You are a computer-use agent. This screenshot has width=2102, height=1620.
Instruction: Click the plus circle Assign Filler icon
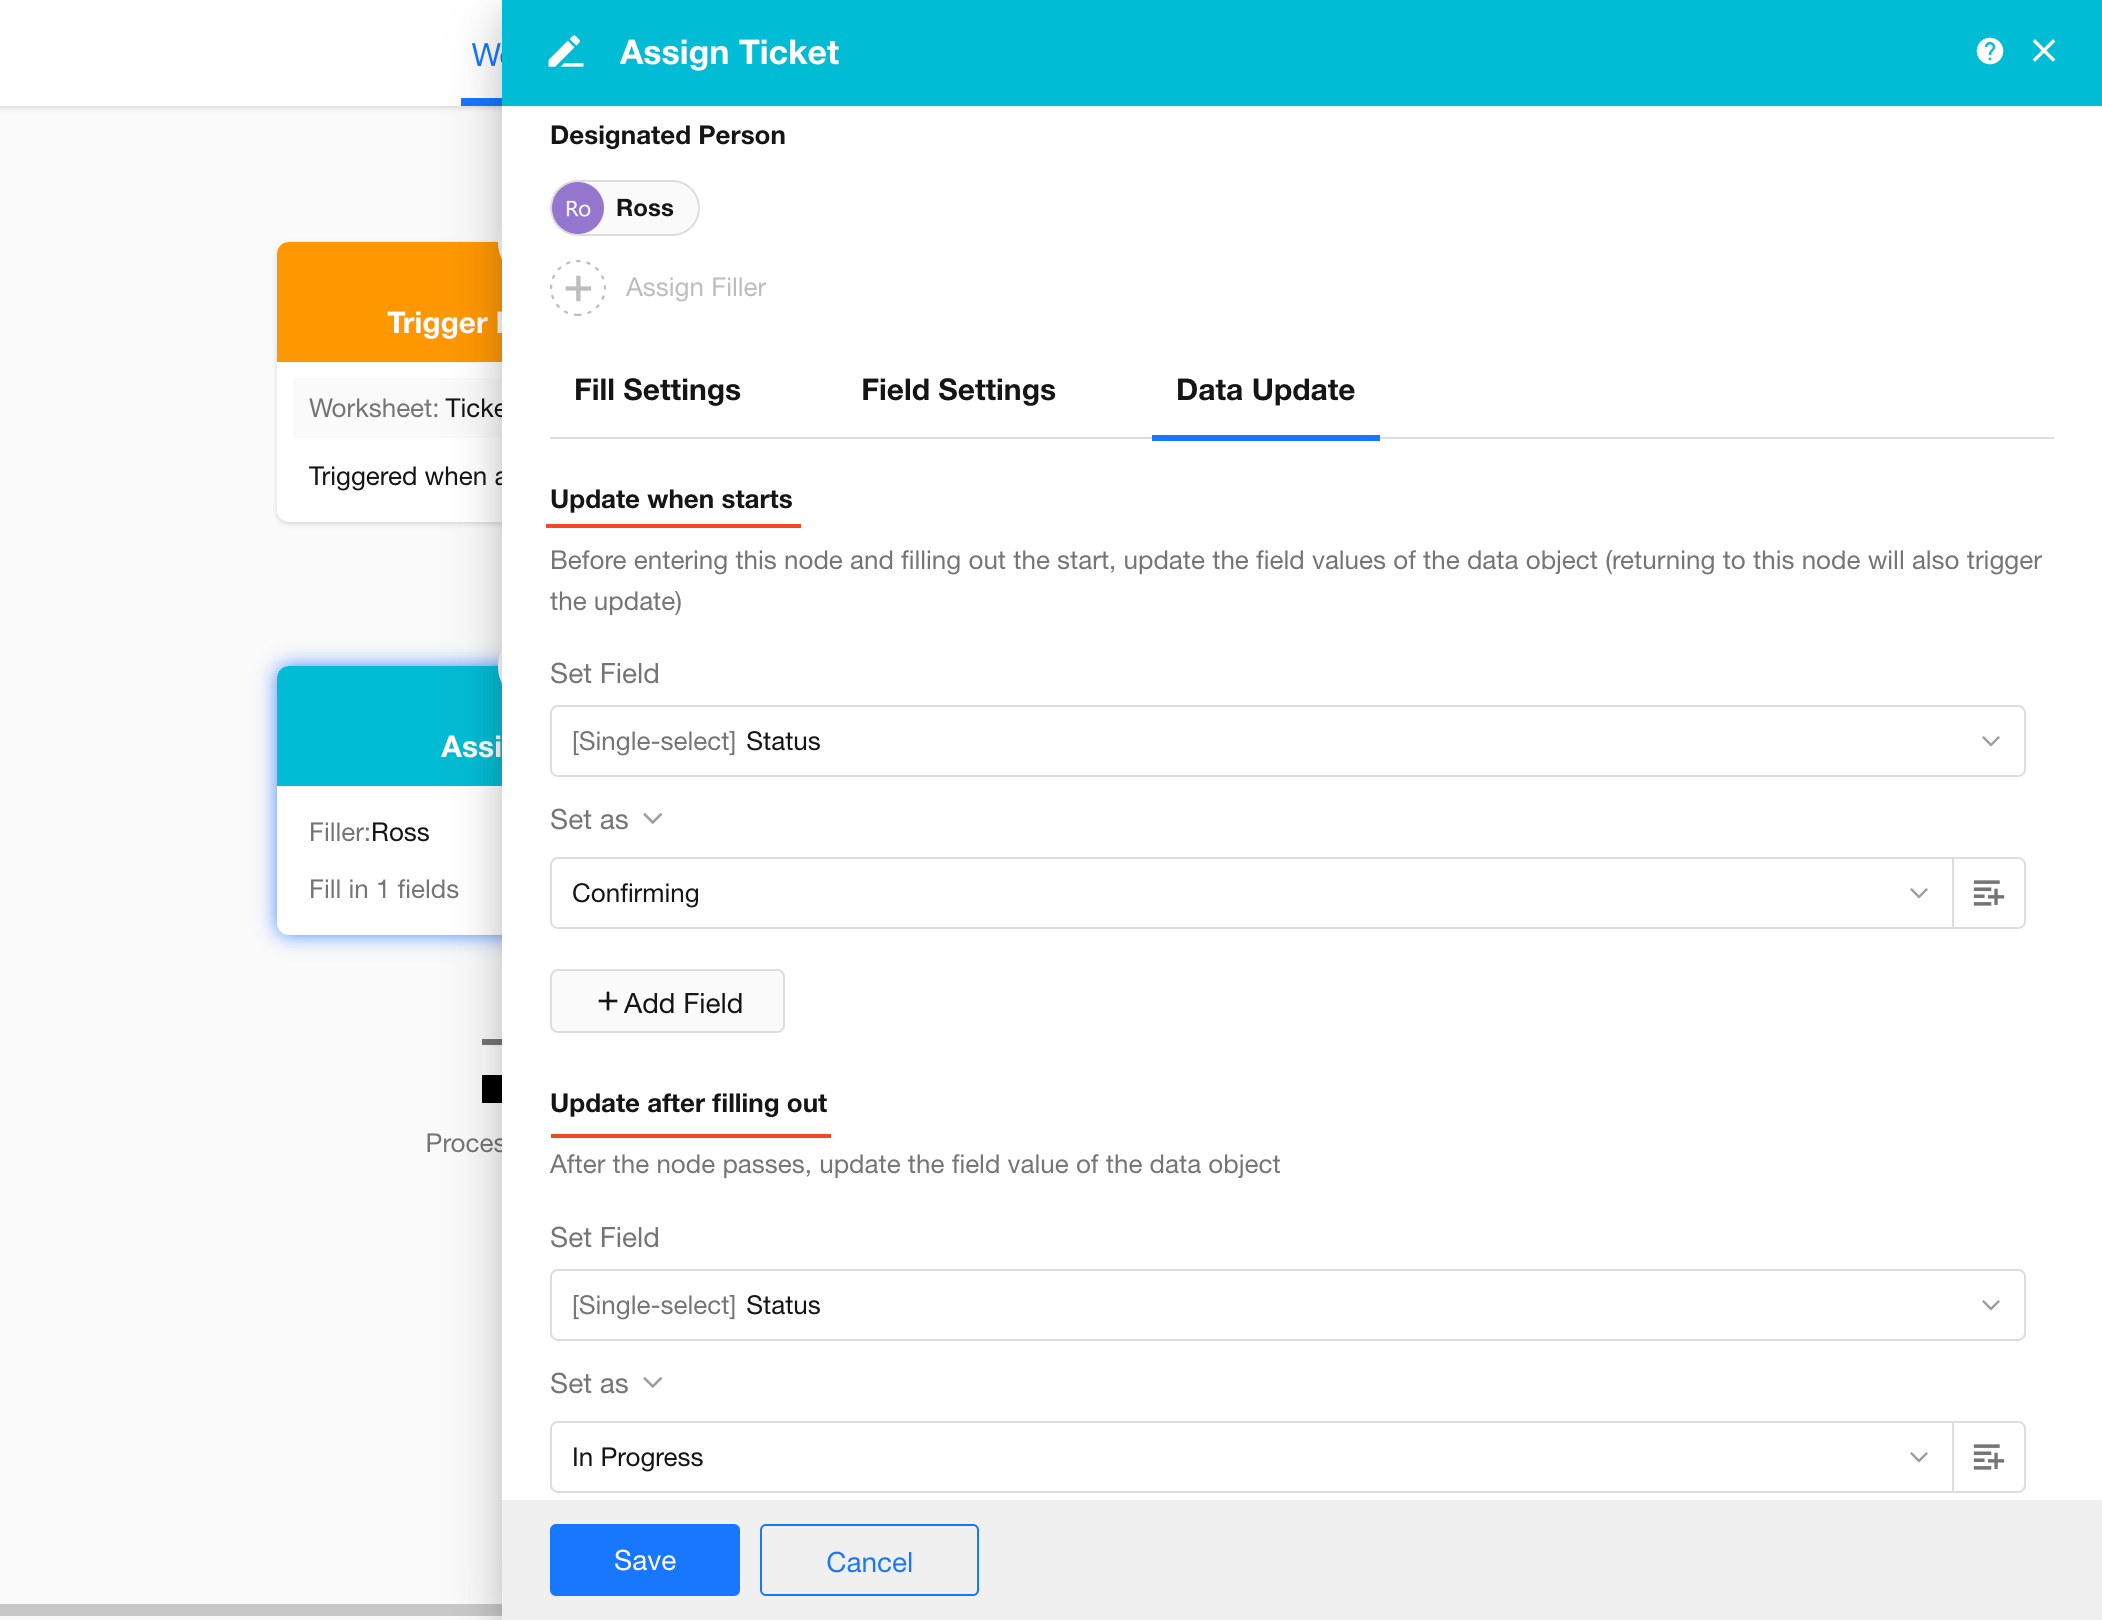point(578,288)
